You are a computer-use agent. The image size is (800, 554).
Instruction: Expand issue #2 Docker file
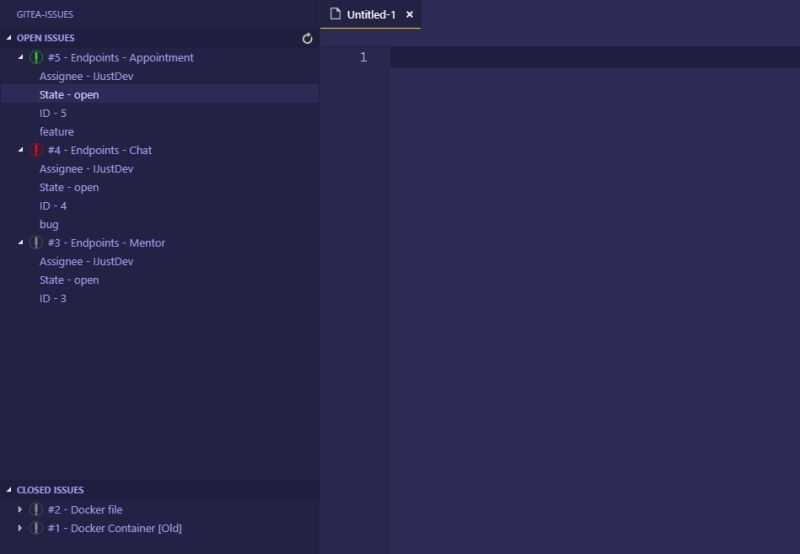[20, 509]
